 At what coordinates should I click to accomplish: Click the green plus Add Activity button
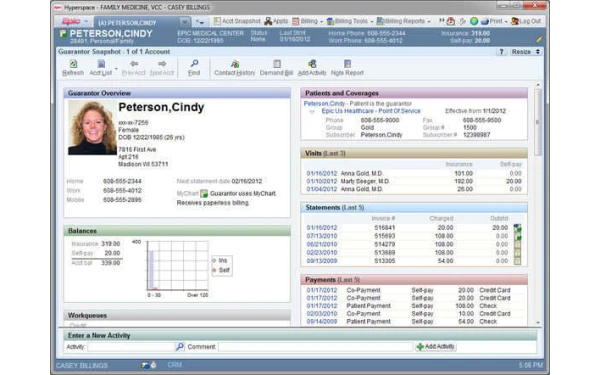click(x=436, y=347)
